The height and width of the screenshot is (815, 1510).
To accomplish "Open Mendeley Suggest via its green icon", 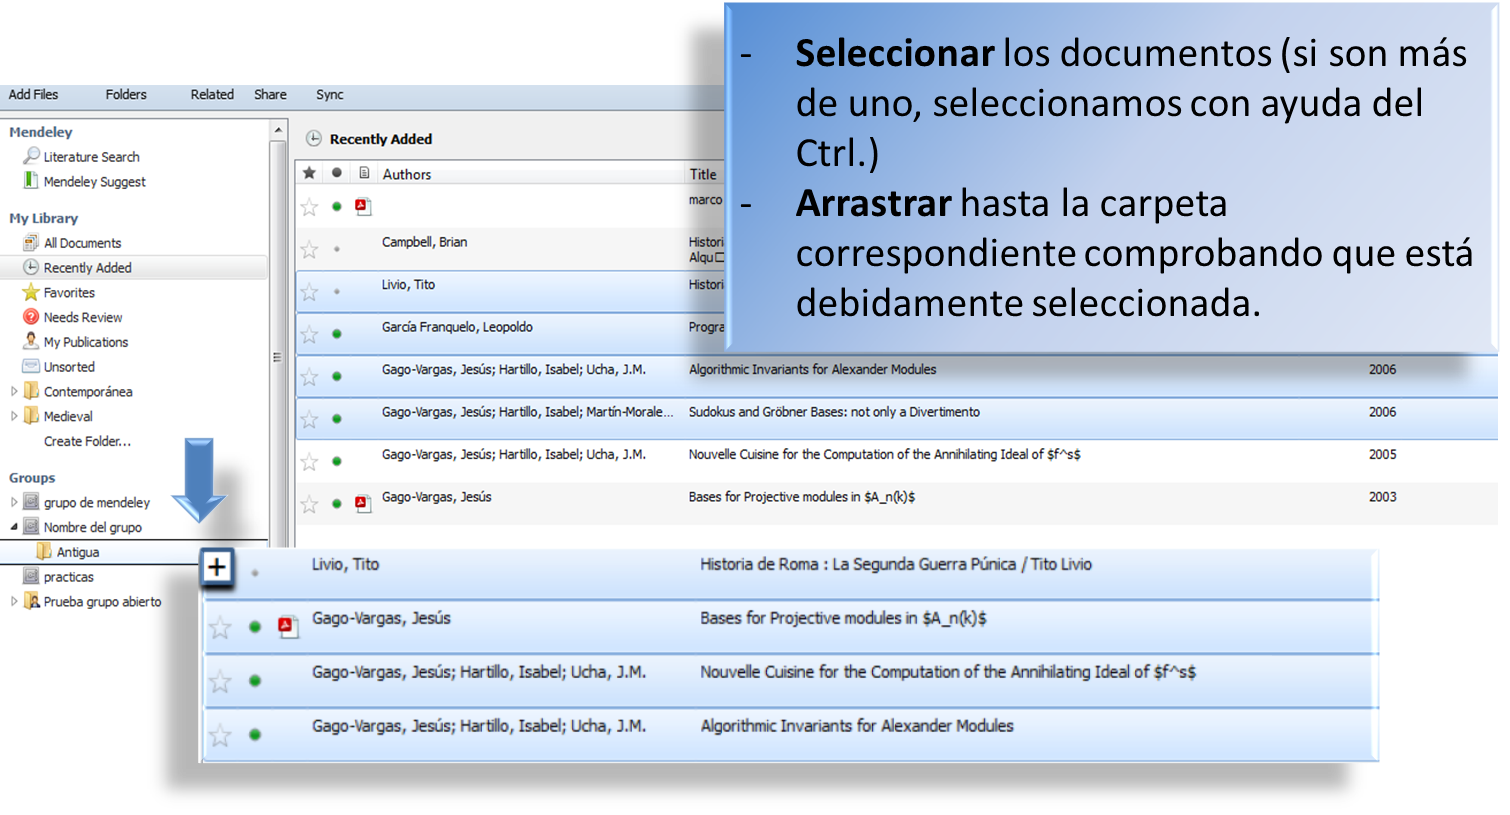I will coord(31,181).
